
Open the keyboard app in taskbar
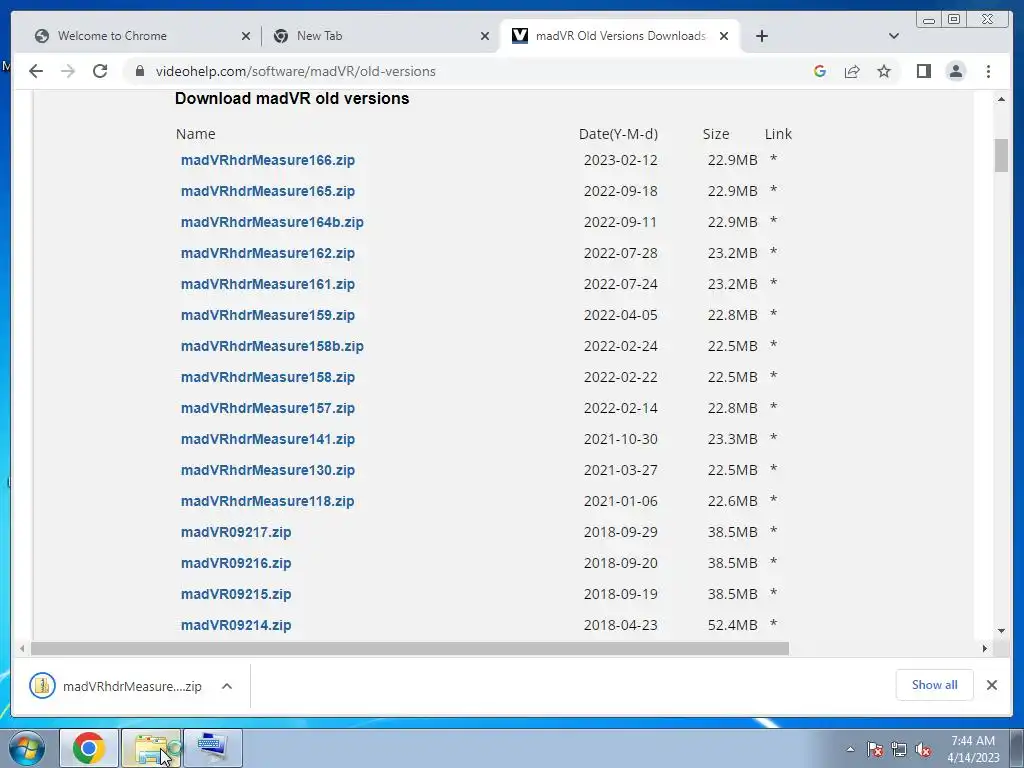(213, 748)
